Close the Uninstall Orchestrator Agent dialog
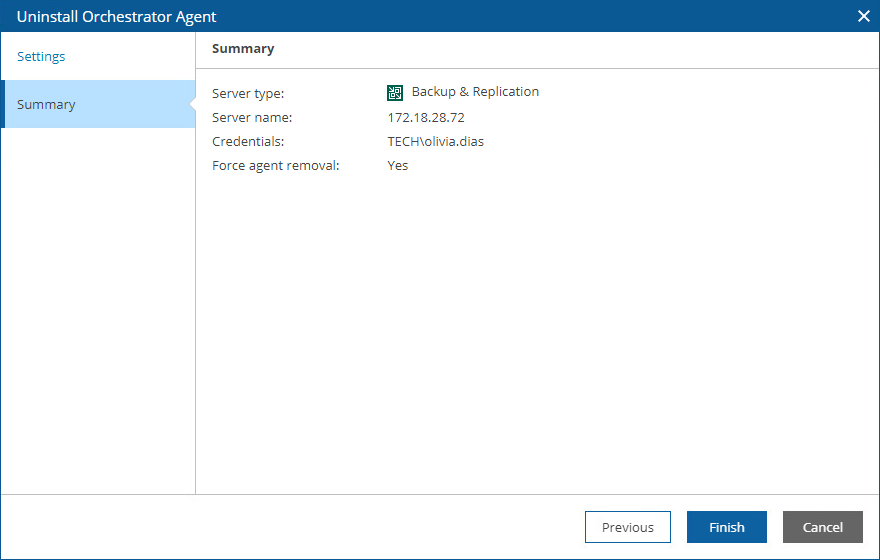Viewport: 880px width, 560px height. [x=863, y=16]
